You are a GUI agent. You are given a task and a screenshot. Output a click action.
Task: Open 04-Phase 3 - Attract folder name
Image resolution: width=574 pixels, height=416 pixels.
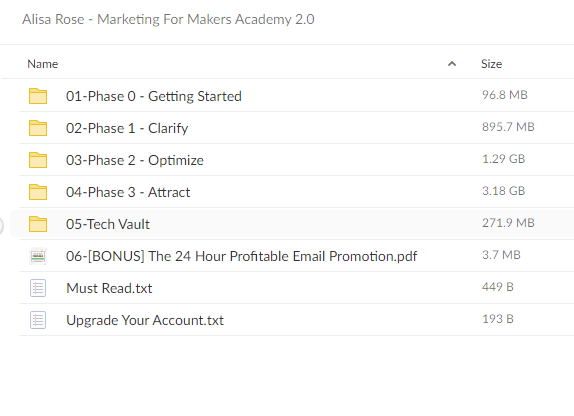tap(128, 192)
